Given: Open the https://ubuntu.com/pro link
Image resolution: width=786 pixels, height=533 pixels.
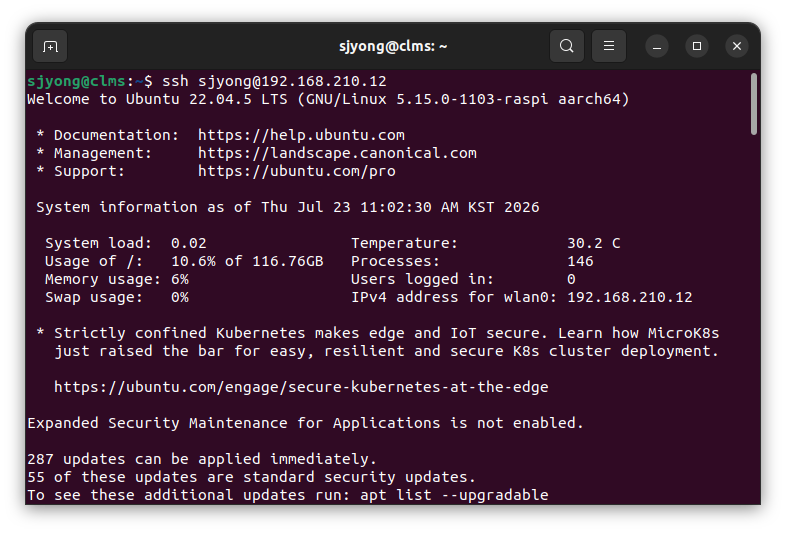Looking at the screenshot, I should point(297,171).
